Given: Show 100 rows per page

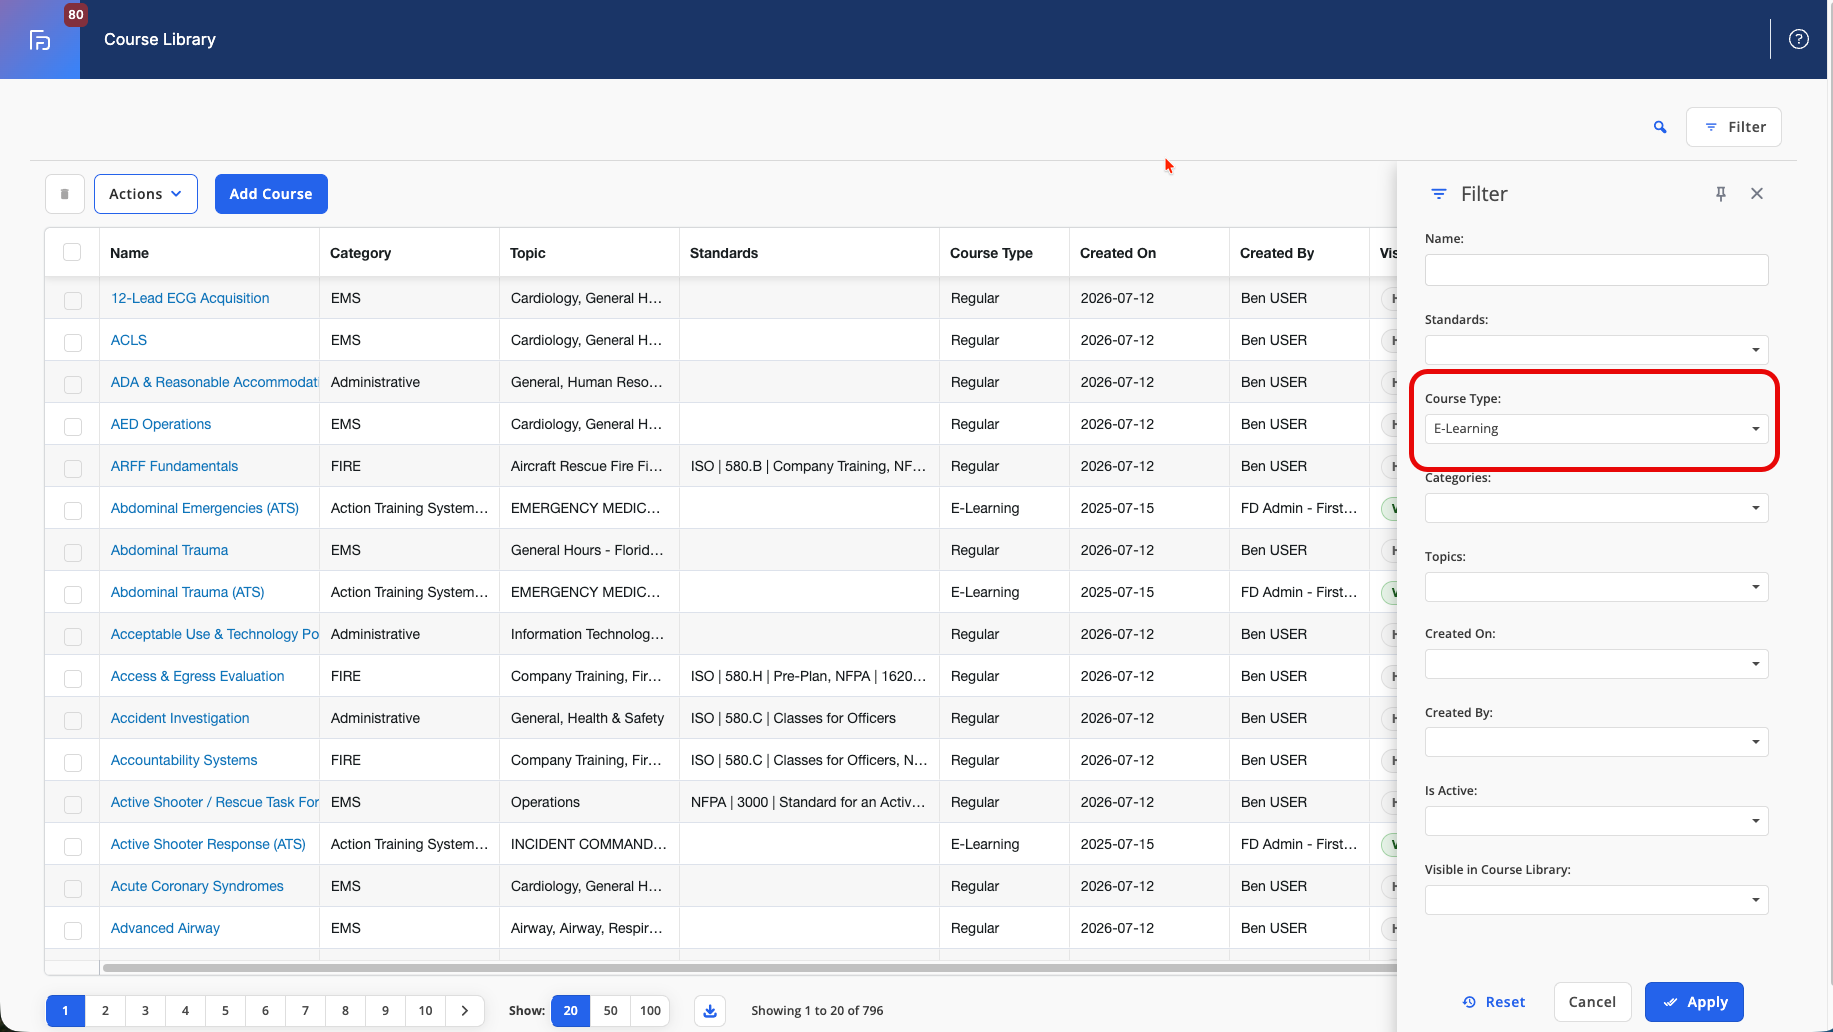Looking at the screenshot, I should tap(650, 1011).
